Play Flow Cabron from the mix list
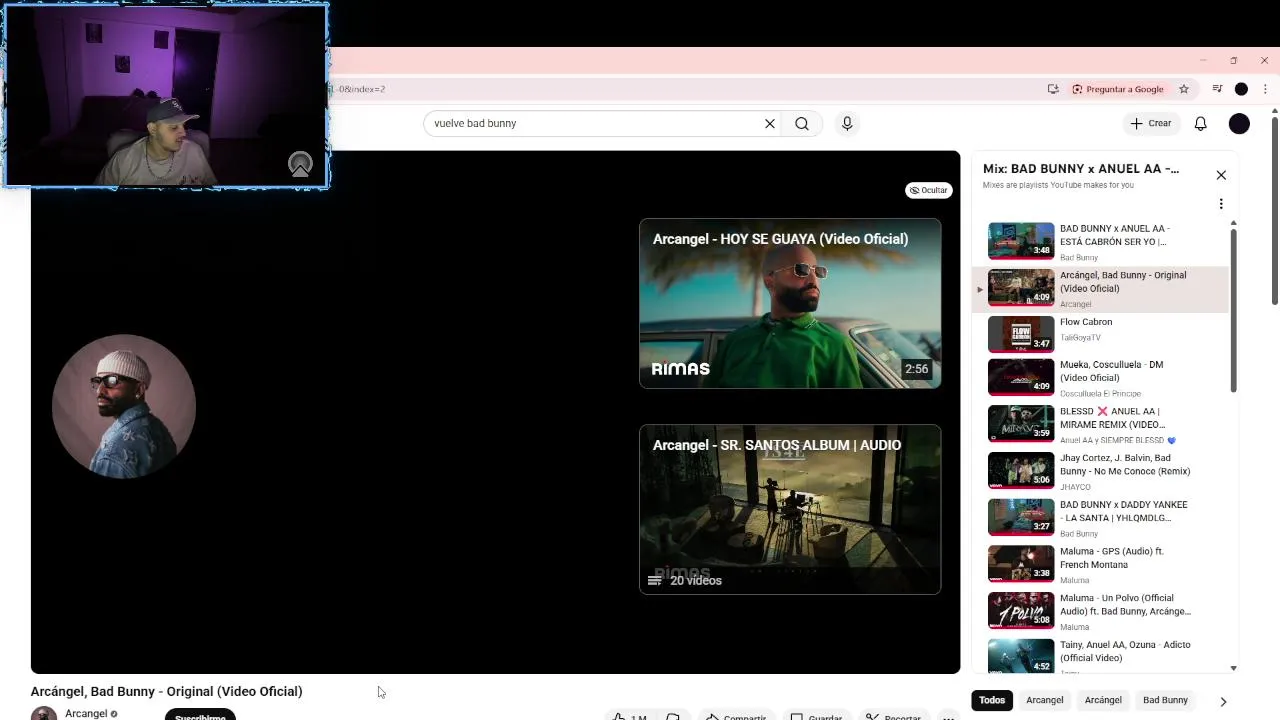Screen dimensions: 1280x720 coord(1100,335)
